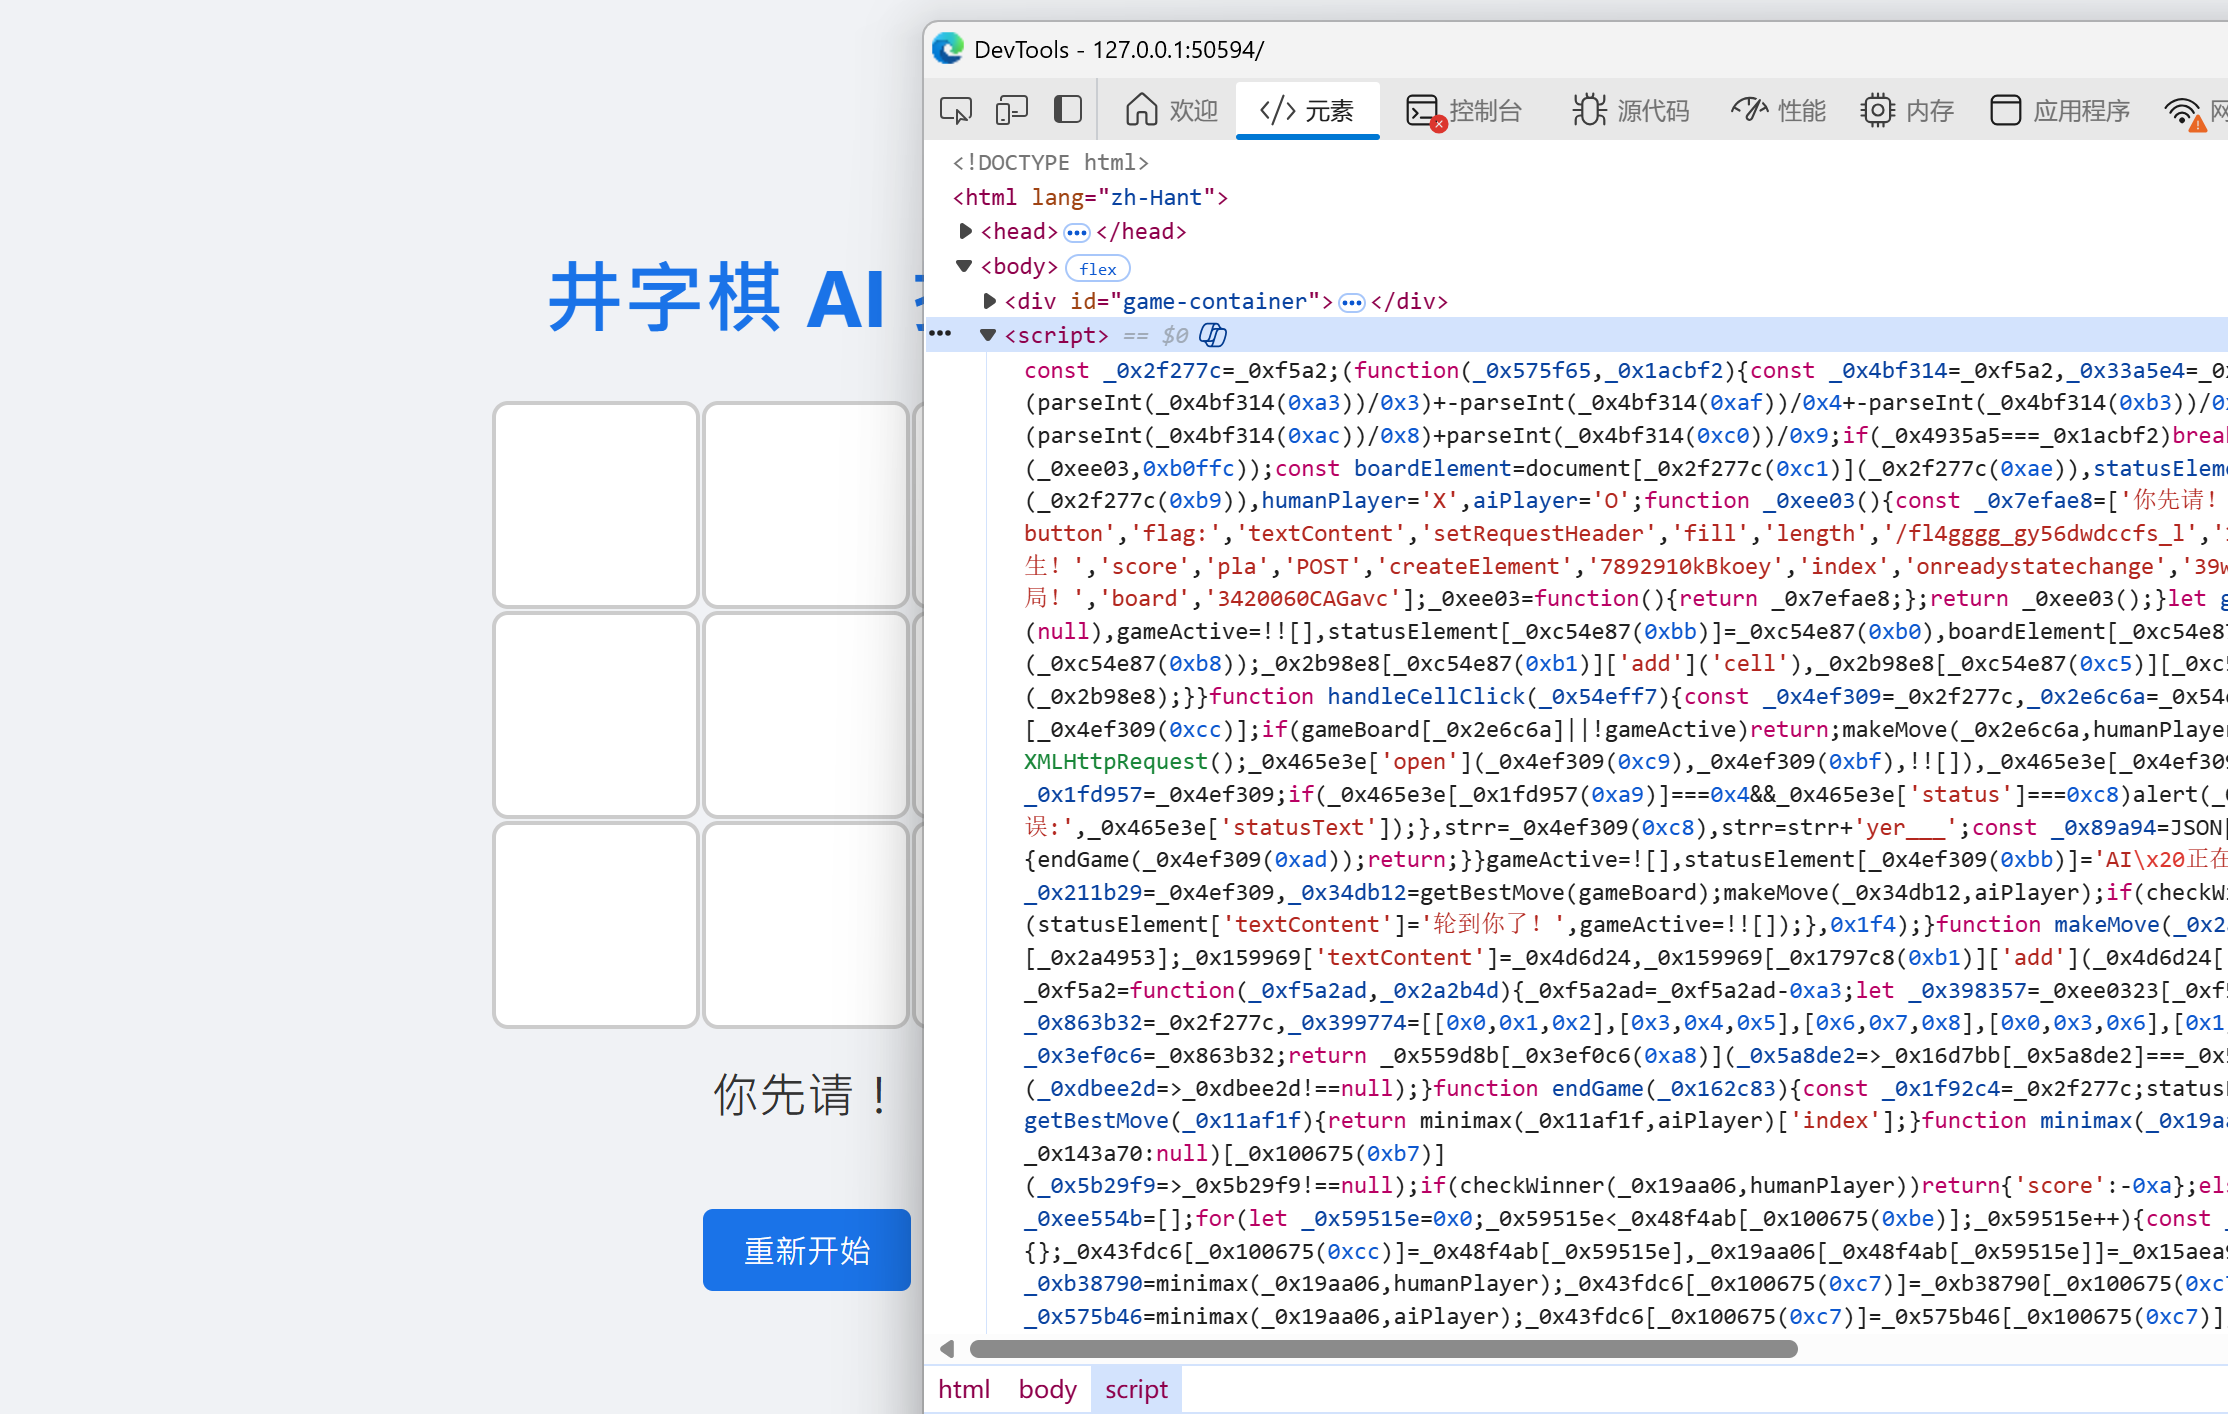Click the horizontal scrollbar in Elements panel
Viewport: 2228px width, 1414px height.
(1383, 1349)
